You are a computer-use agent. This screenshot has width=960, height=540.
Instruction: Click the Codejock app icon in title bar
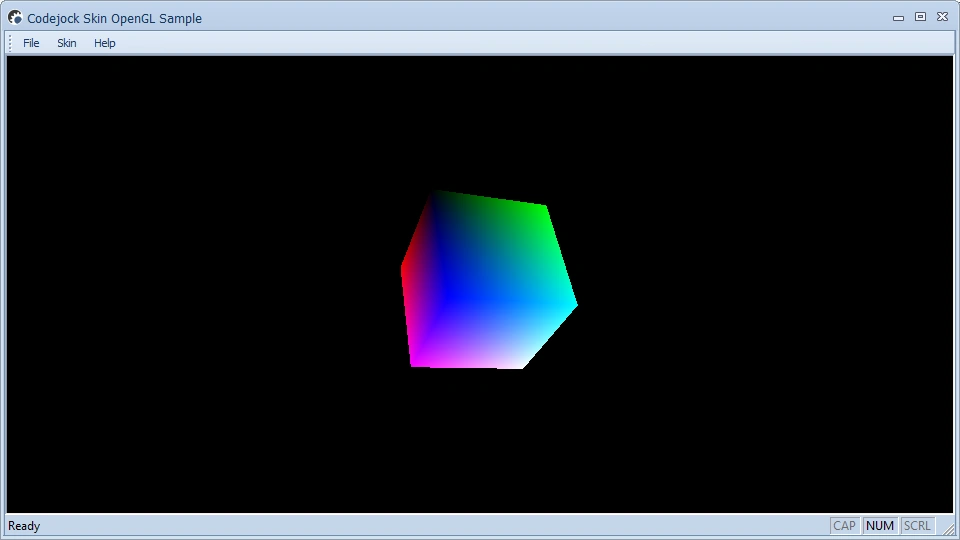click(x=15, y=18)
